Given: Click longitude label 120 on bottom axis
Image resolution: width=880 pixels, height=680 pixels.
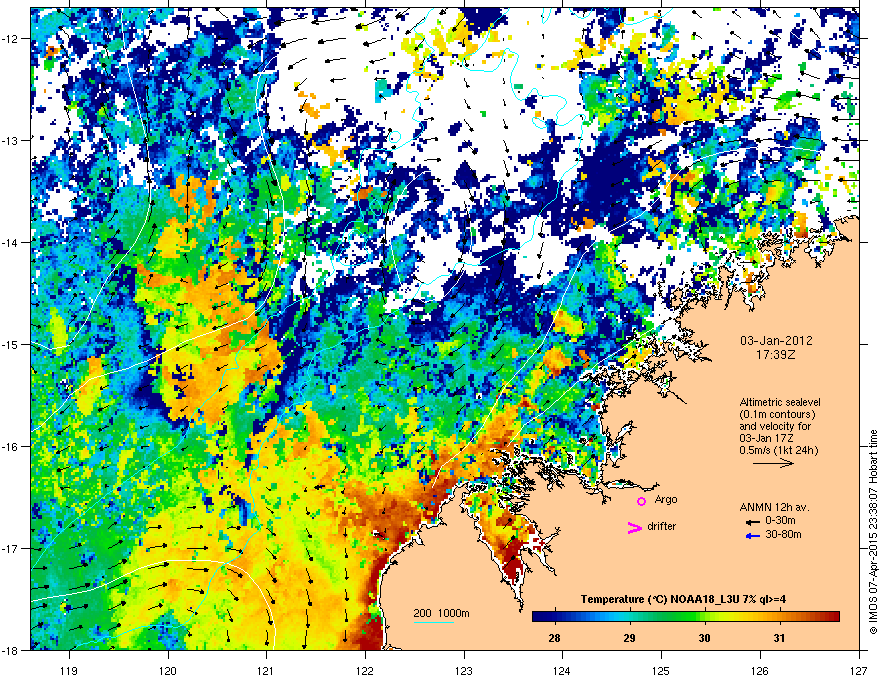Looking at the screenshot, I should pos(168,670).
